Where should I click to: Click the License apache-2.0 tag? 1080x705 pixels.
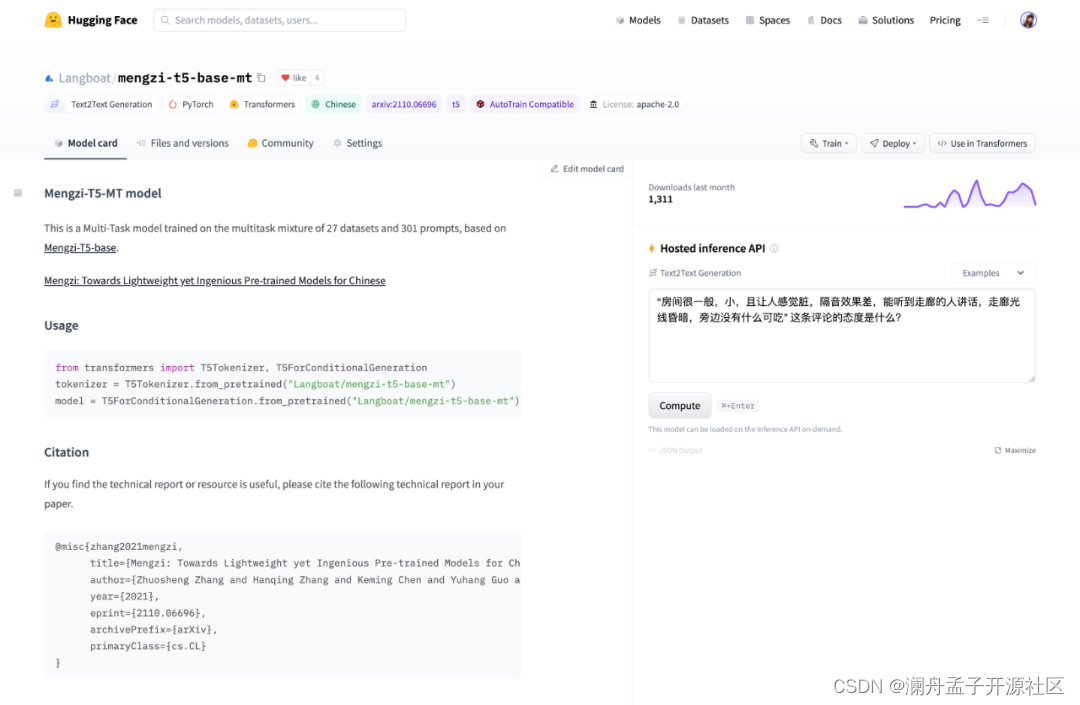point(634,105)
